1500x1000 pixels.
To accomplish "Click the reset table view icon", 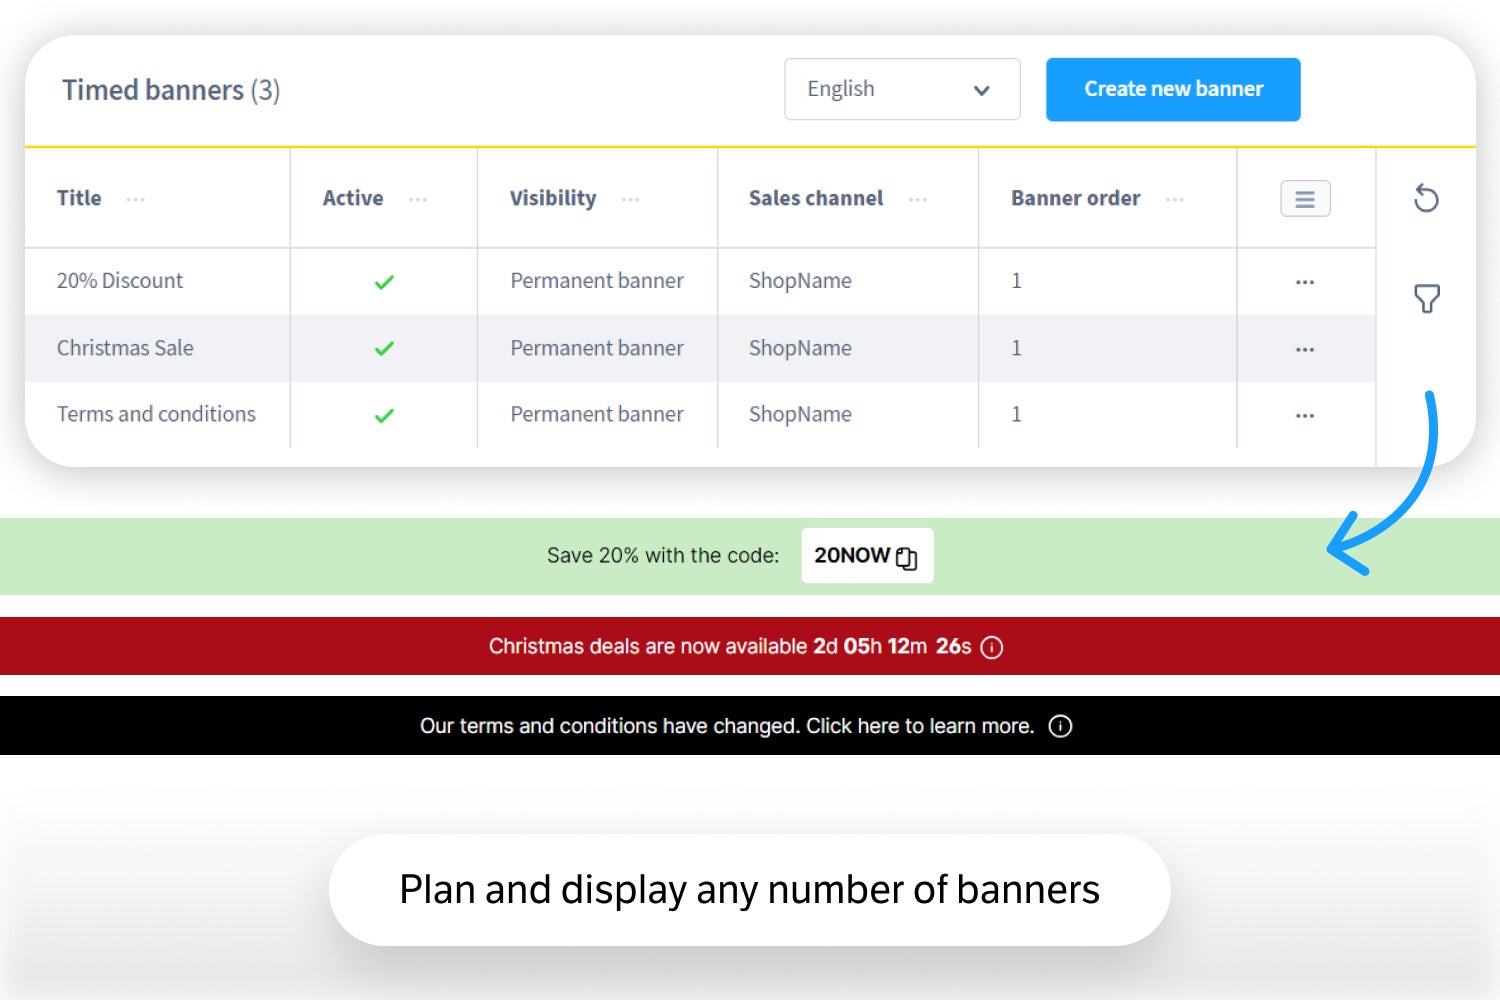I will tap(1426, 198).
